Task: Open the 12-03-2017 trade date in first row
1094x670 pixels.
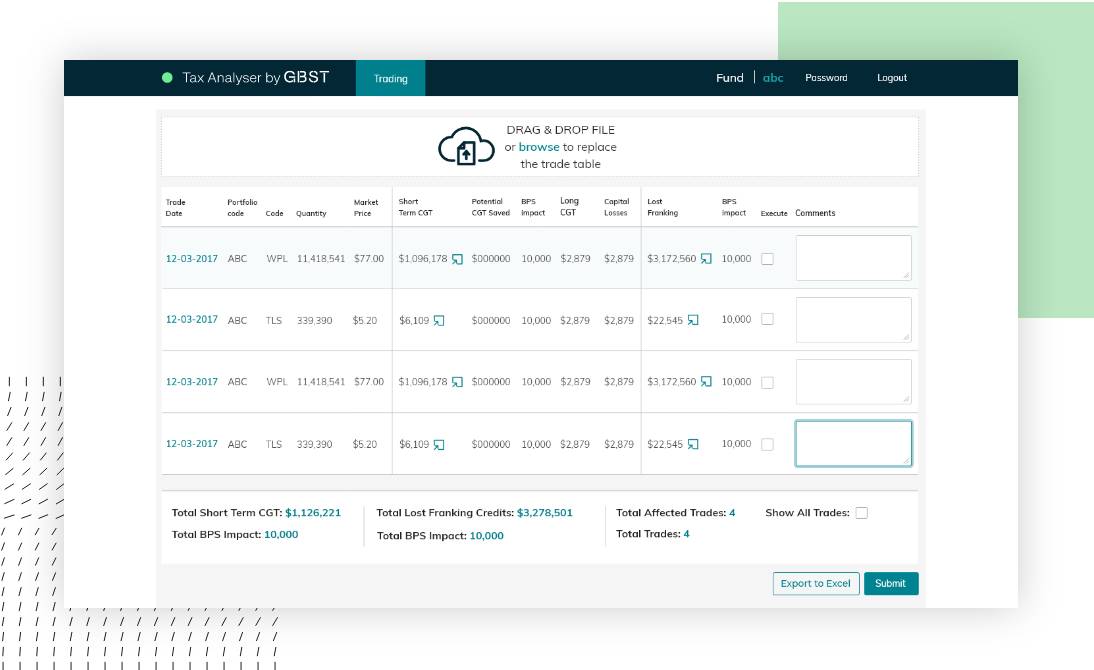Action: pyautogui.click(x=192, y=259)
